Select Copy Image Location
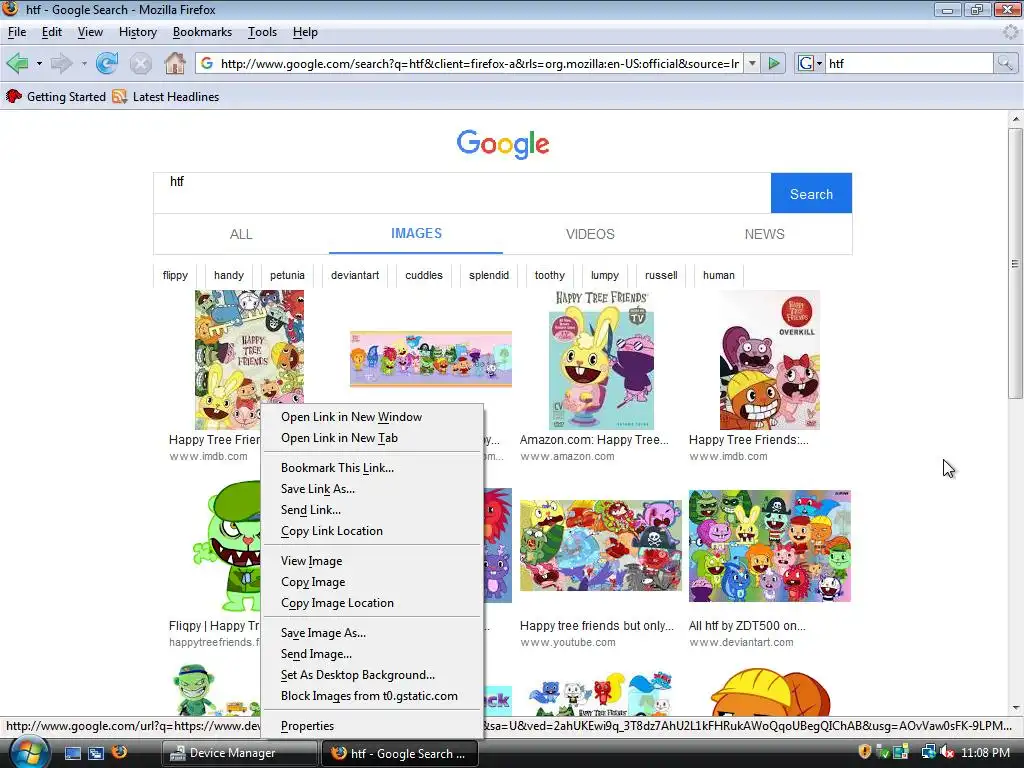 click(x=372, y=603)
